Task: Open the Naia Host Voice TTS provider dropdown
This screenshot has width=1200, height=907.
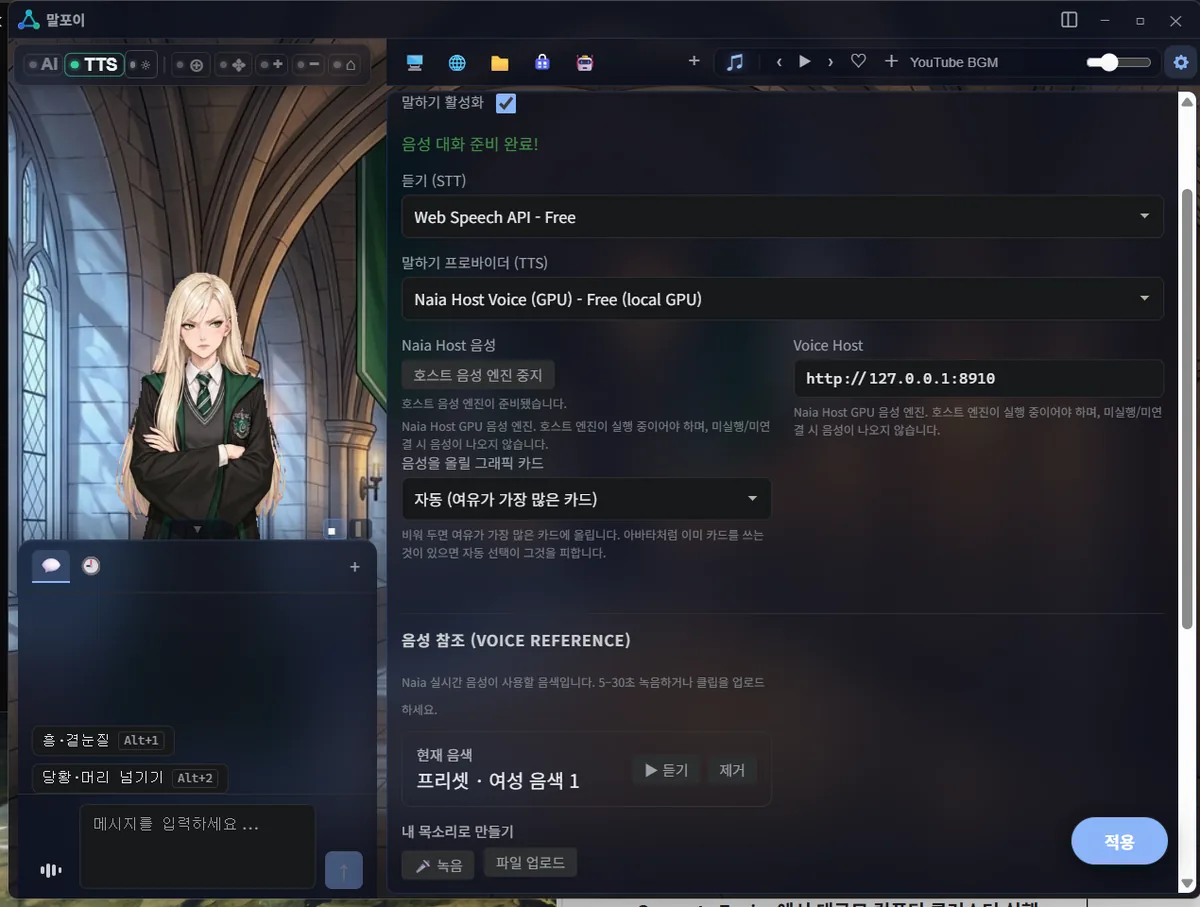Action: pos(782,299)
